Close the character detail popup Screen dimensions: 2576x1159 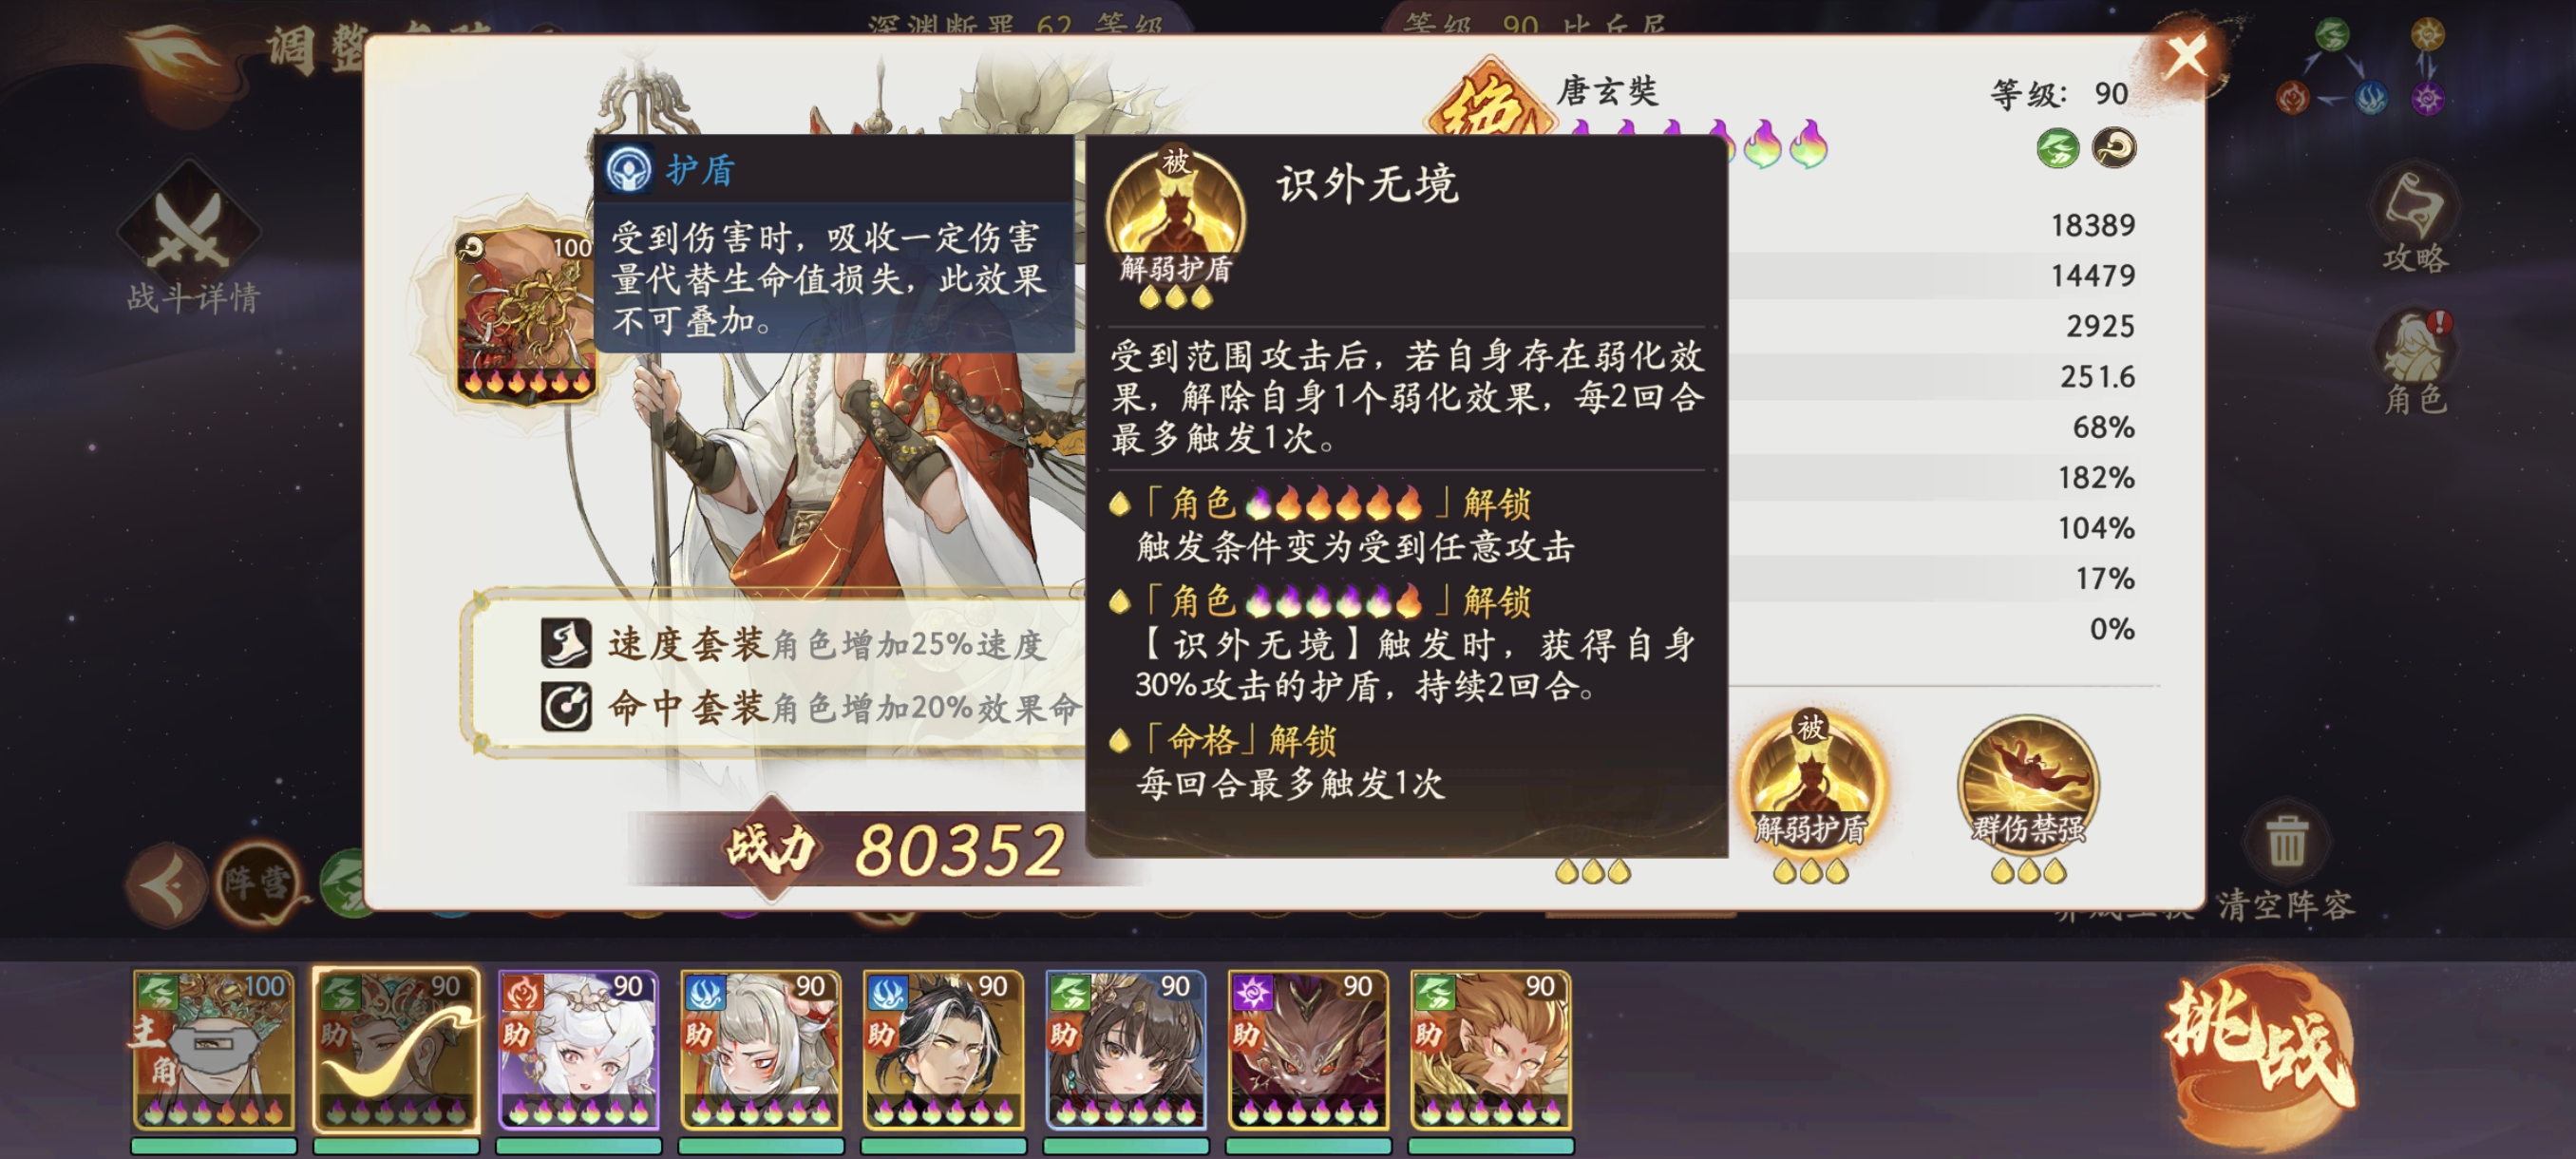(x=2186, y=56)
